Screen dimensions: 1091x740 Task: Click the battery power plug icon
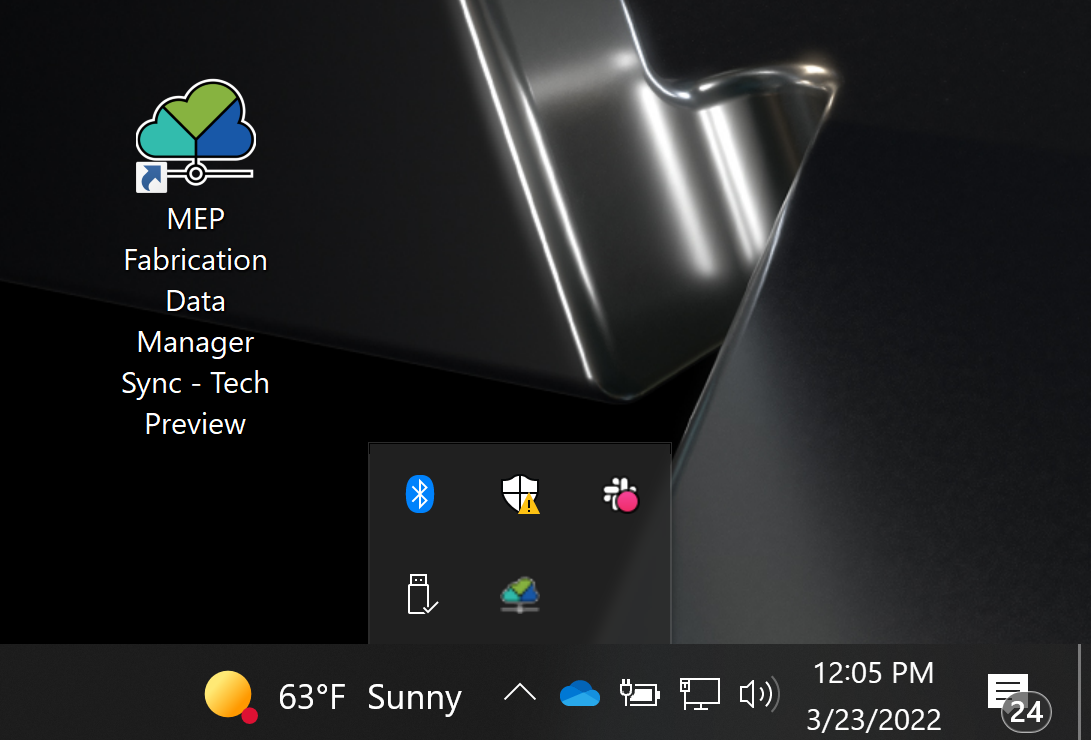click(640, 693)
